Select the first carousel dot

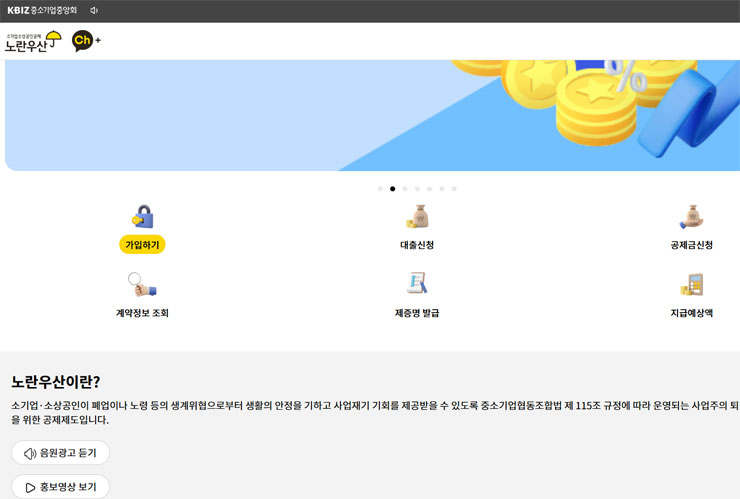point(380,189)
